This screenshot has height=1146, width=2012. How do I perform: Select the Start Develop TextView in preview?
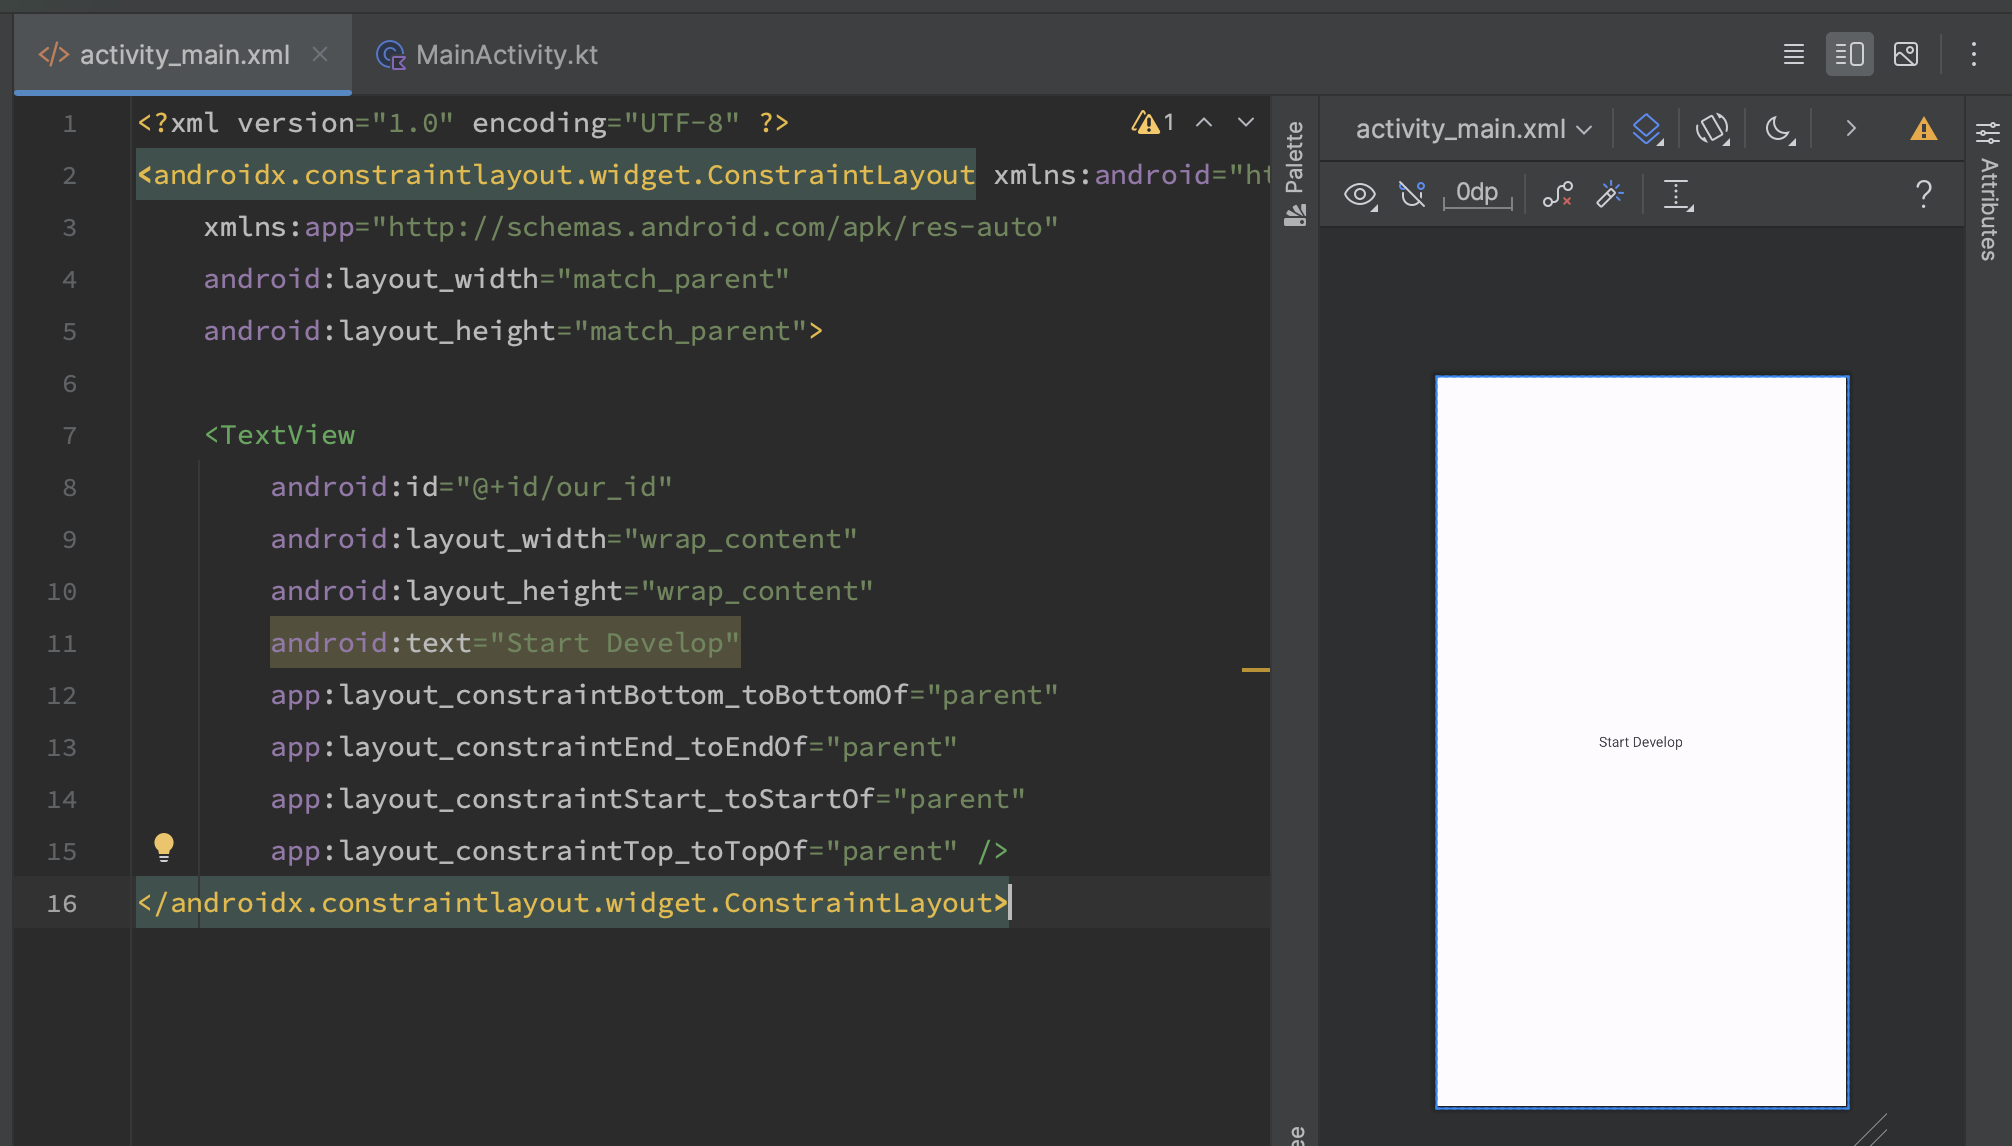[1640, 742]
